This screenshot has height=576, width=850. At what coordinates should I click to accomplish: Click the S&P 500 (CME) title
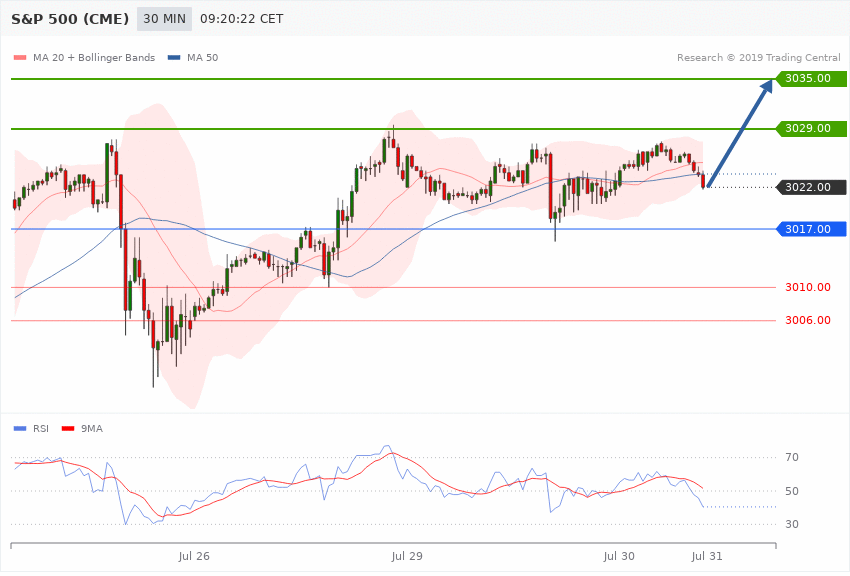tap(70, 19)
